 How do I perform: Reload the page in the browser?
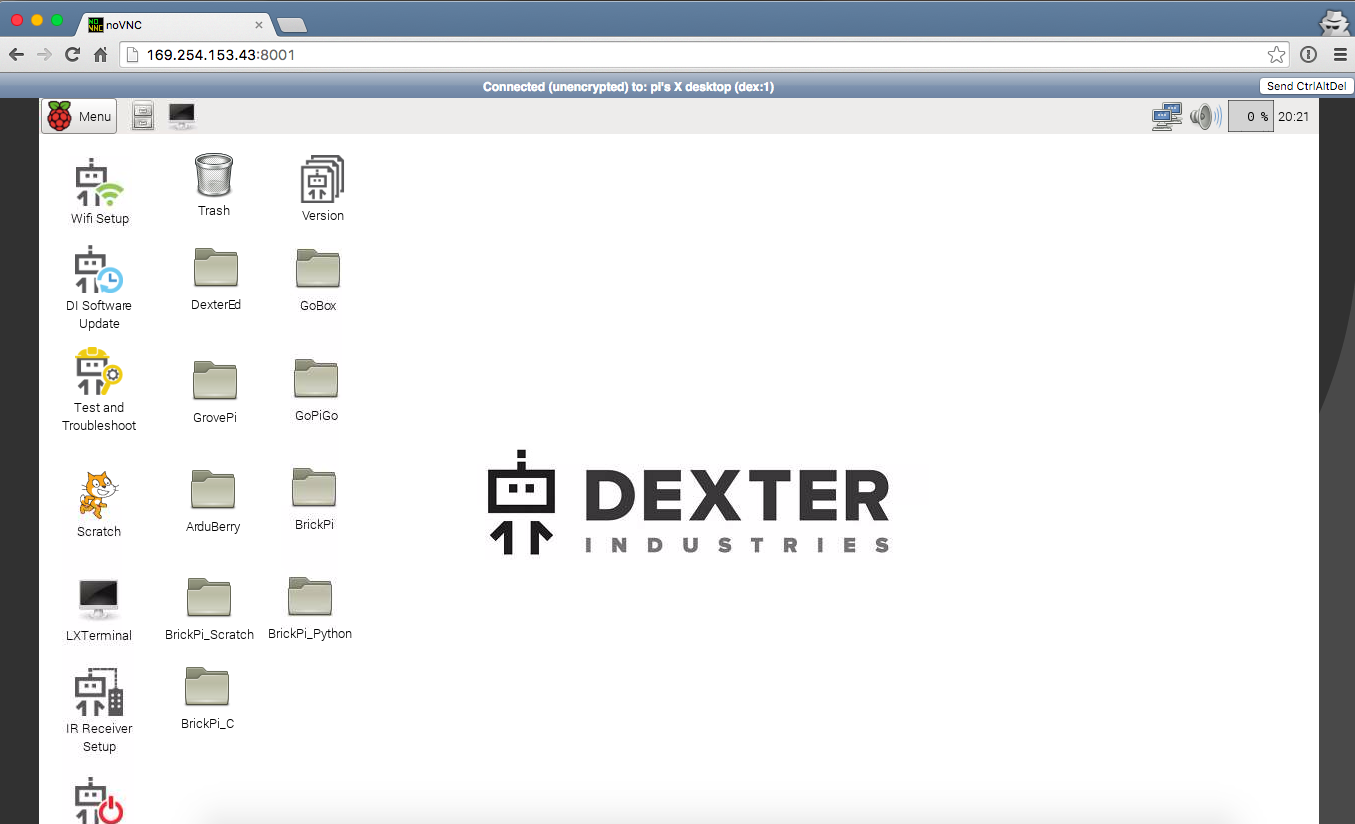coord(72,55)
